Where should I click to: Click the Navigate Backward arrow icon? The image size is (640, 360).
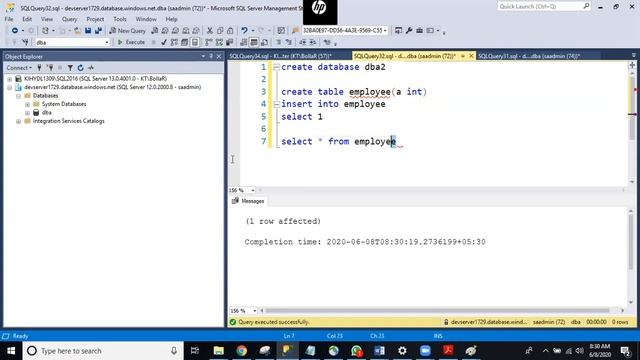[x=15, y=31]
